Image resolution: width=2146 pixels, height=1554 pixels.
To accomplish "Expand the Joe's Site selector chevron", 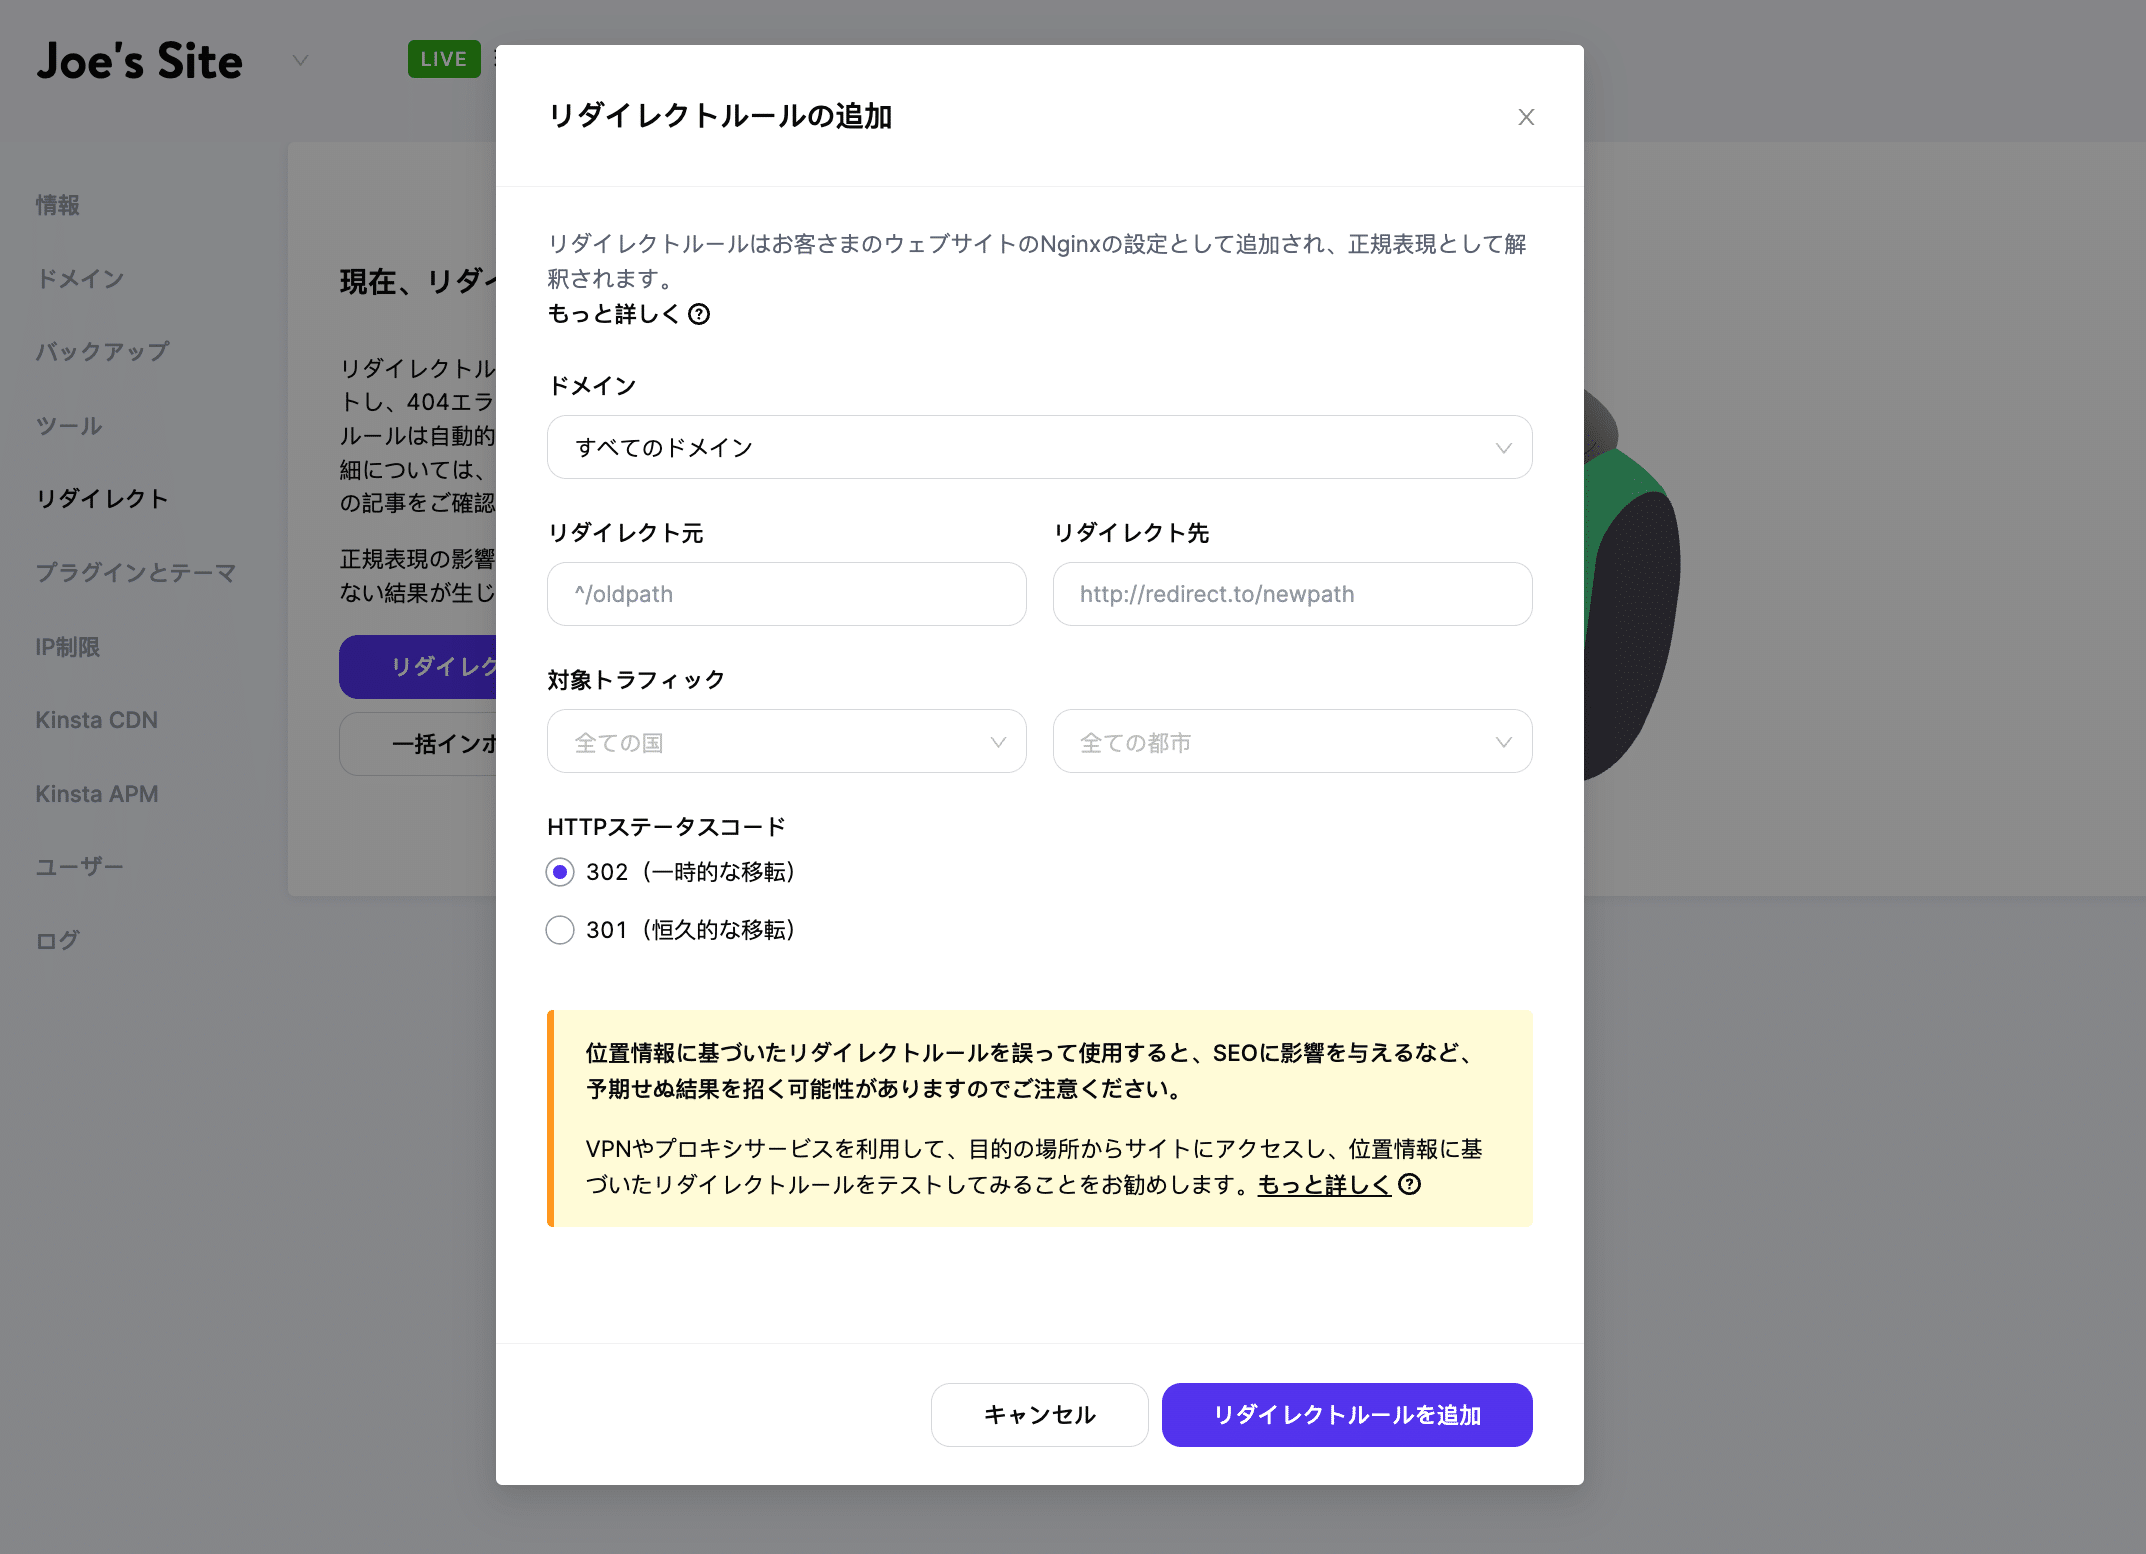I will pos(300,61).
